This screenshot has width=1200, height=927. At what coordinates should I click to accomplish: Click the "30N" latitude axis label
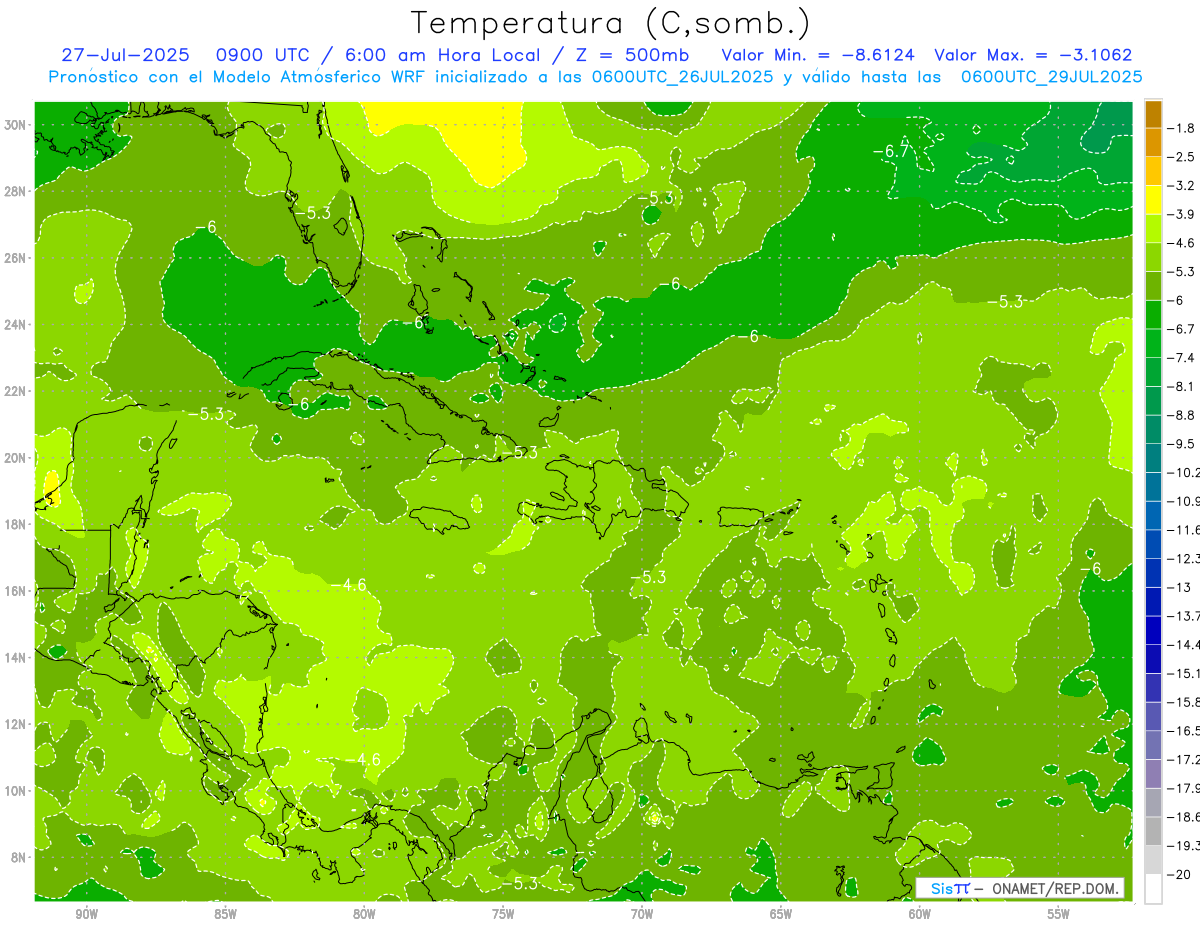[14, 125]
